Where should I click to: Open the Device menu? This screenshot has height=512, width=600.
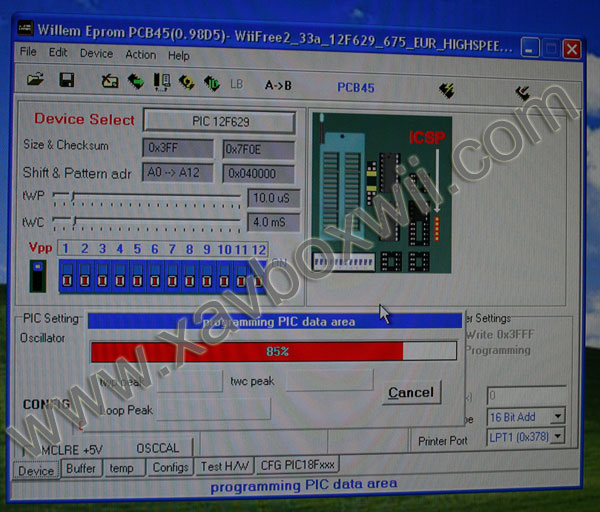(x=96, y=53)
